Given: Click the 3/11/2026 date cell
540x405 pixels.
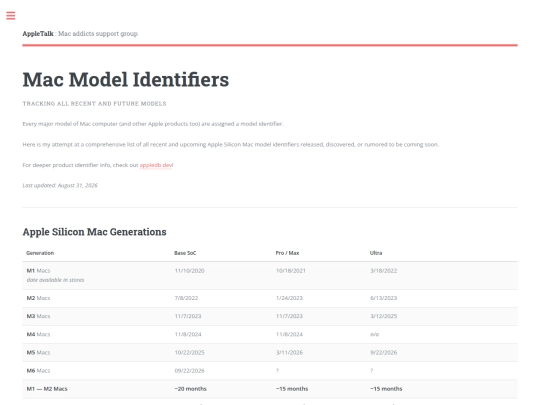Looking at the screenshot, I should pyautogui.click(x=289, y=353).
